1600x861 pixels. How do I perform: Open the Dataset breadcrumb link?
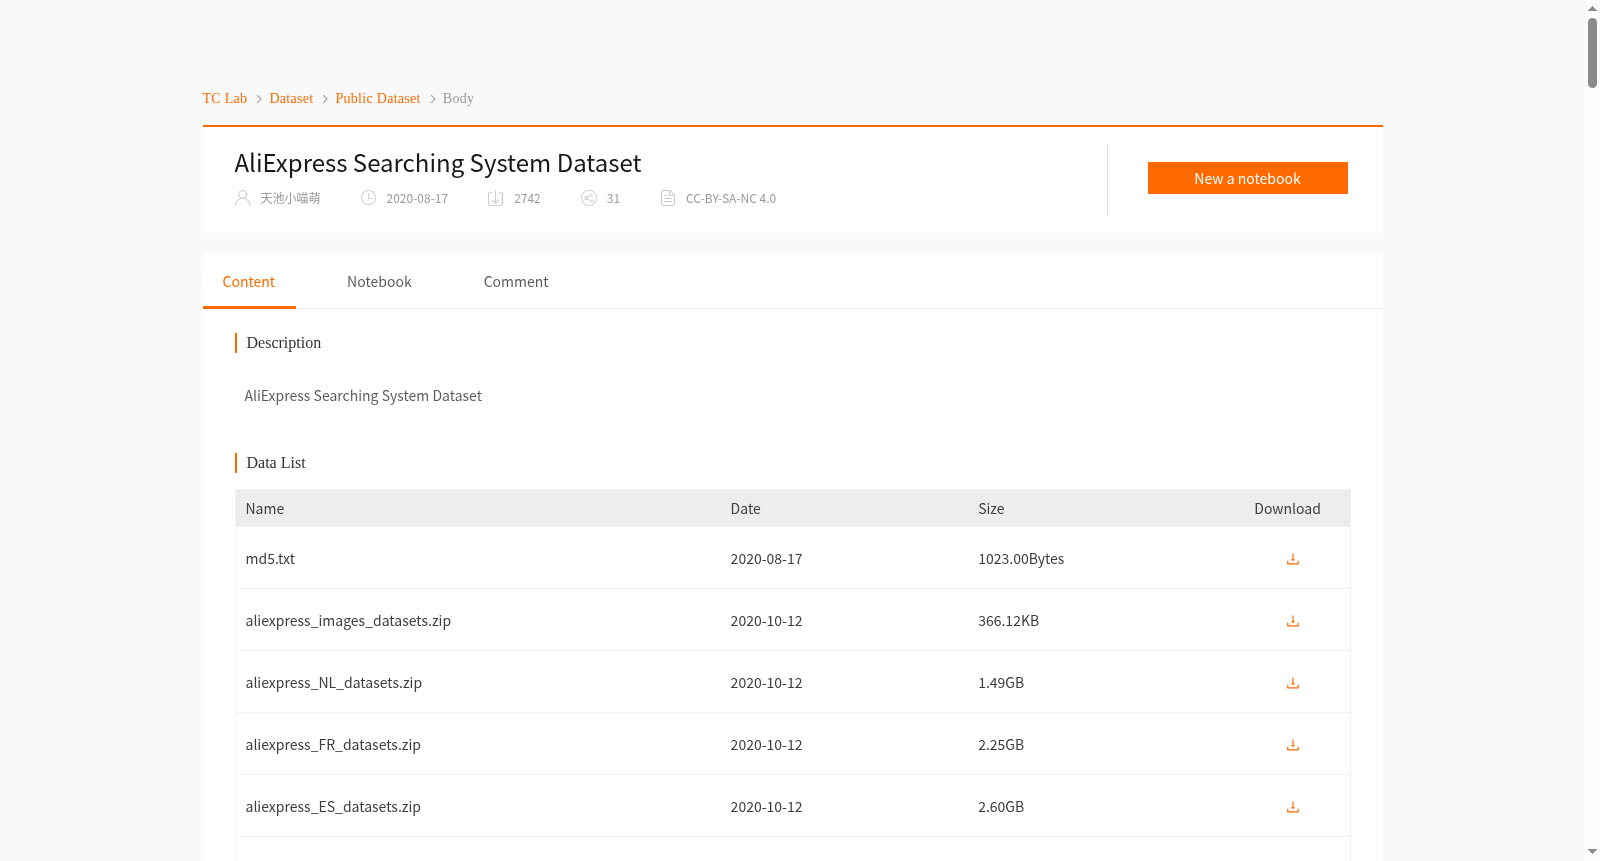(x=291, y=98)
